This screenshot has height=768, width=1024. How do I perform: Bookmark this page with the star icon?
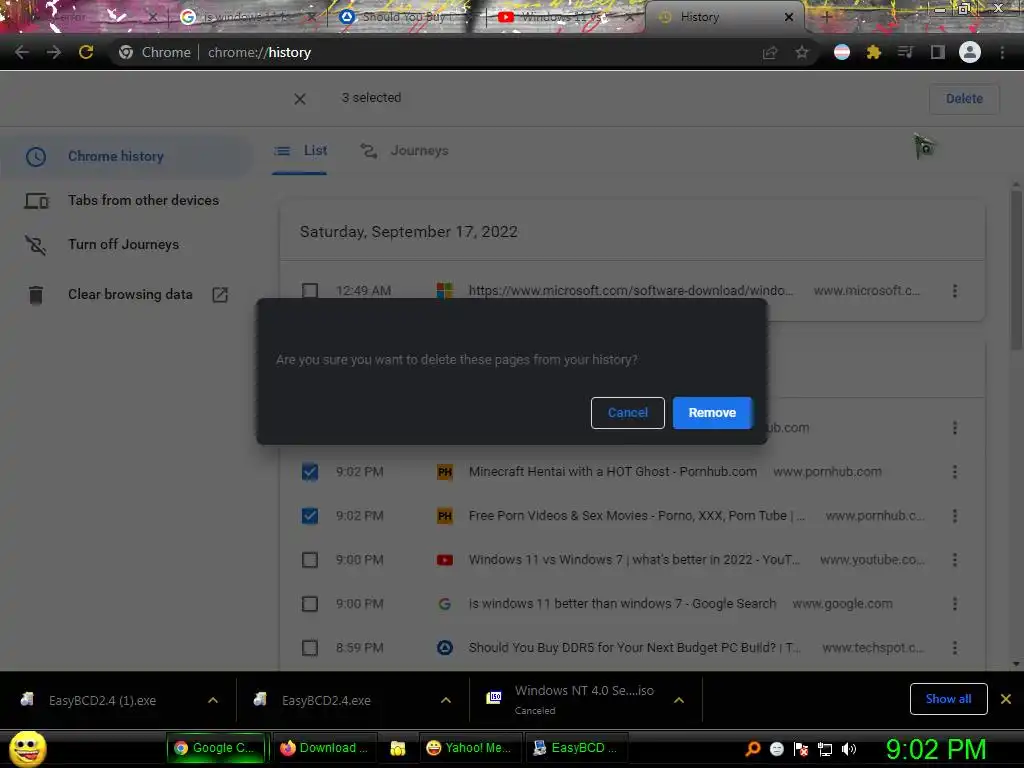click(x=802, y=53)
